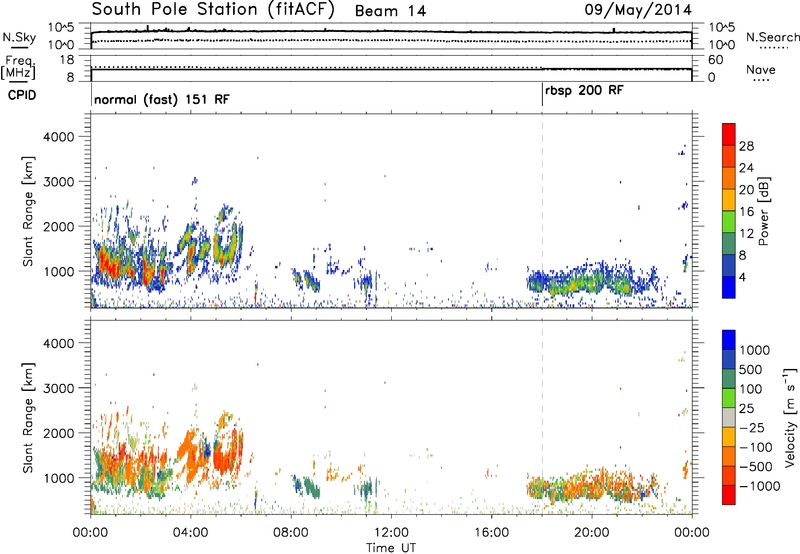Click the '4000' tick of the power panel
Image resolution: width=800 pixels, height=554 pixels.
pyautogui.click(x=58, y=137)
